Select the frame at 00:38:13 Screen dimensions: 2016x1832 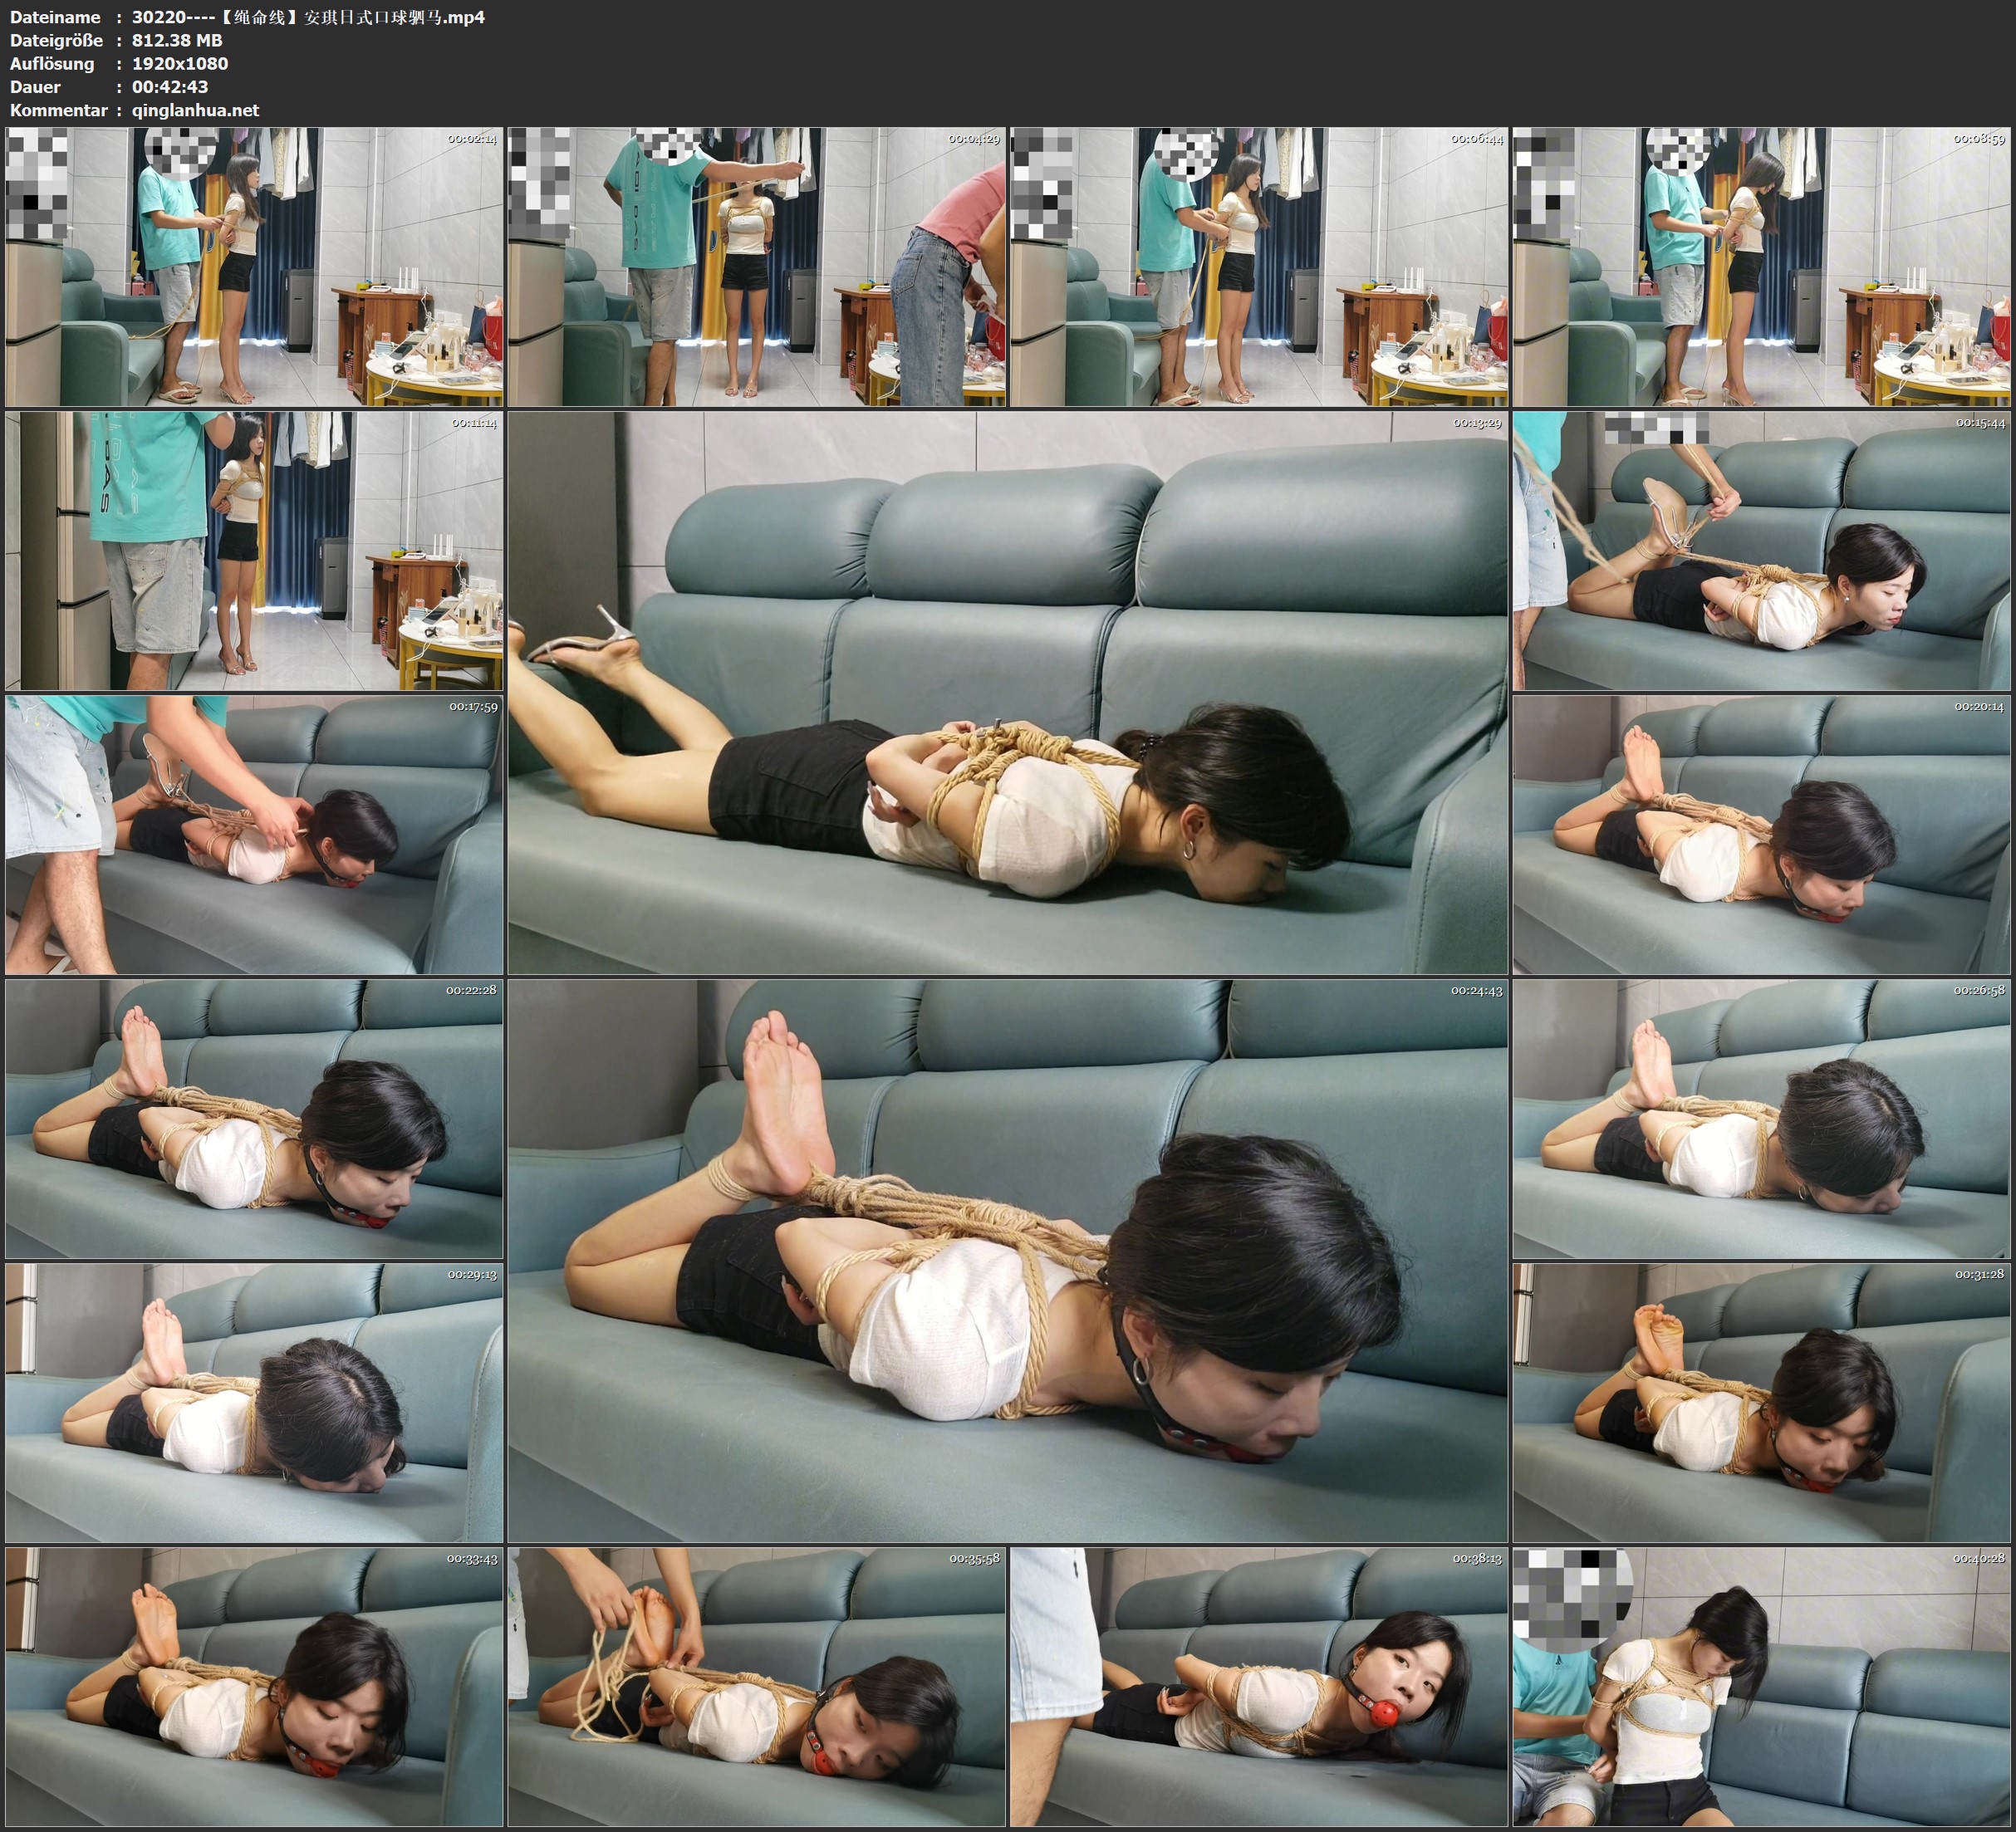pos(1259,1686)
